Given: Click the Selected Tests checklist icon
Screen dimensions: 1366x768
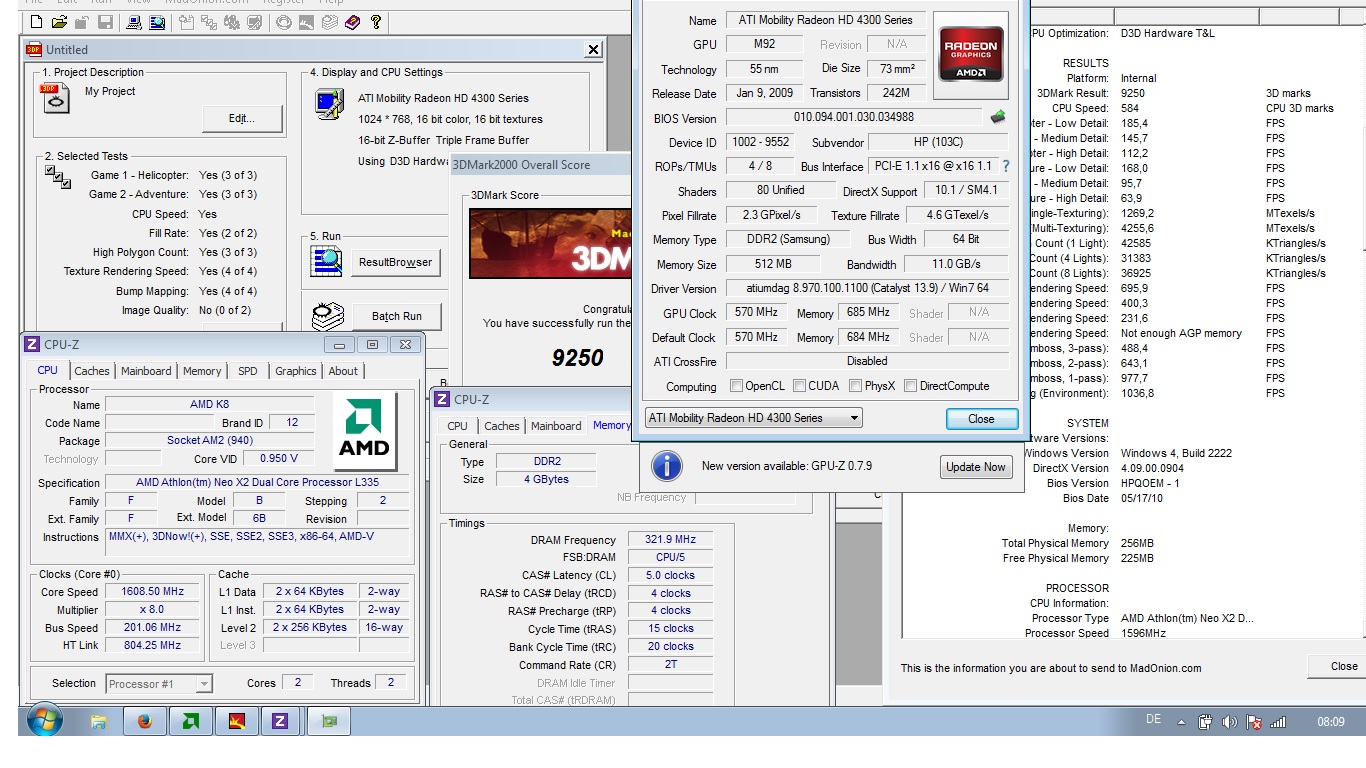Looking at the screenshot, I should (57, 177).
